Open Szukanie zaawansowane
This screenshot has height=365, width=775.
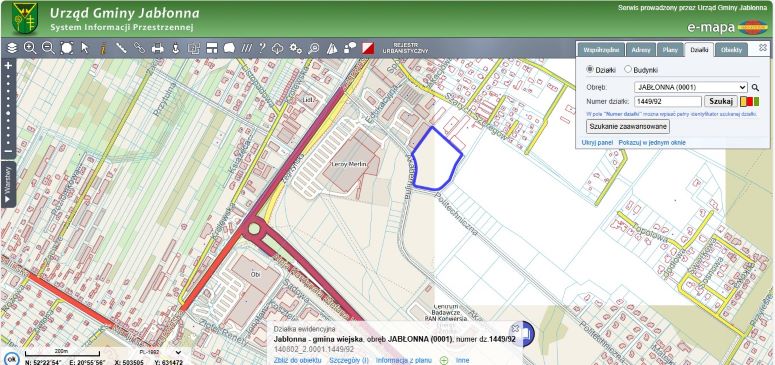click(x=628, y=127)
